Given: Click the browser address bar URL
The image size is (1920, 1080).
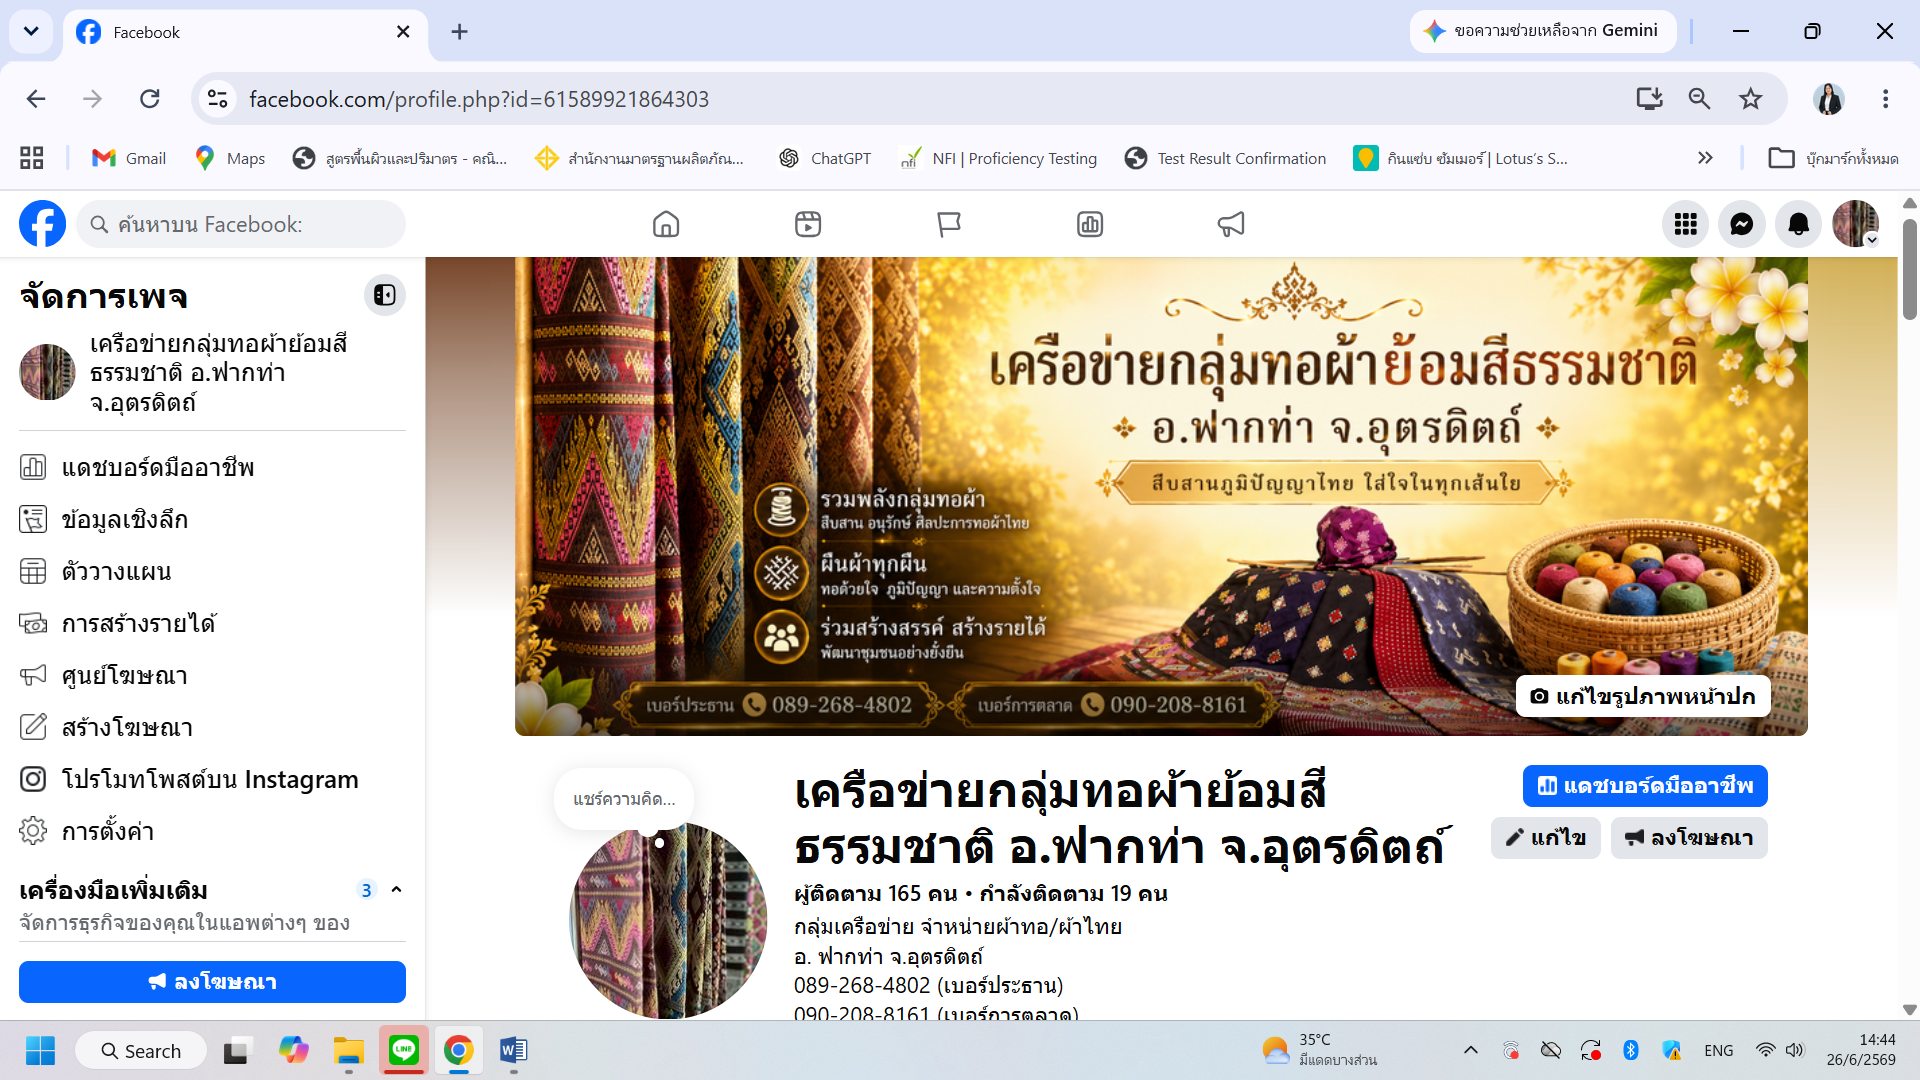Looking at the screenshot, I should 479,99.
